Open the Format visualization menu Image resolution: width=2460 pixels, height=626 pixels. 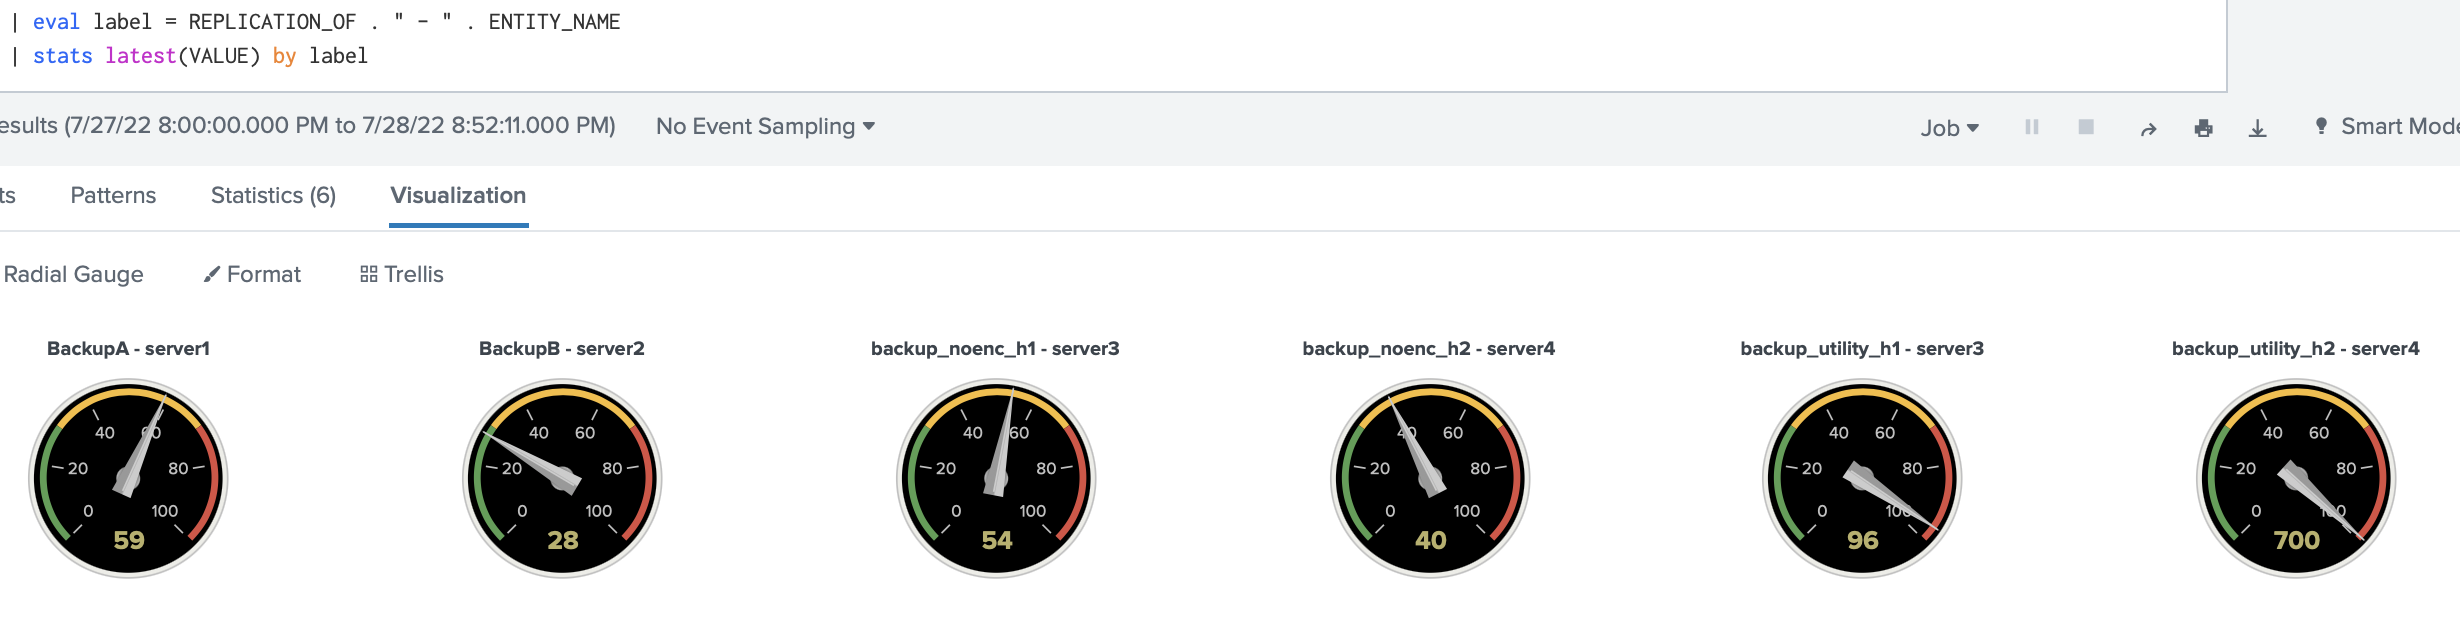tap(252, 274)
